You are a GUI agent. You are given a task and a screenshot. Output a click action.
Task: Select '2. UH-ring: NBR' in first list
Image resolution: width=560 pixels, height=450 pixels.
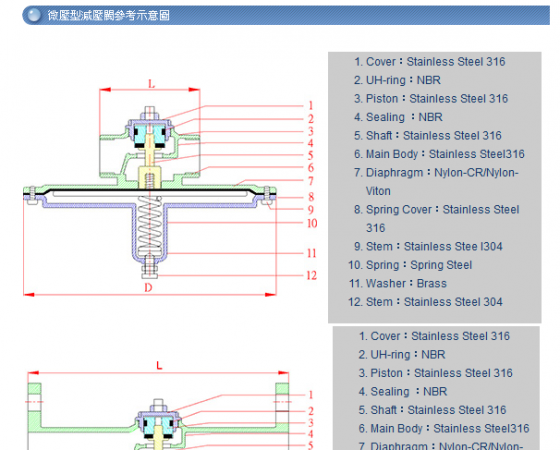pos(397,80)
